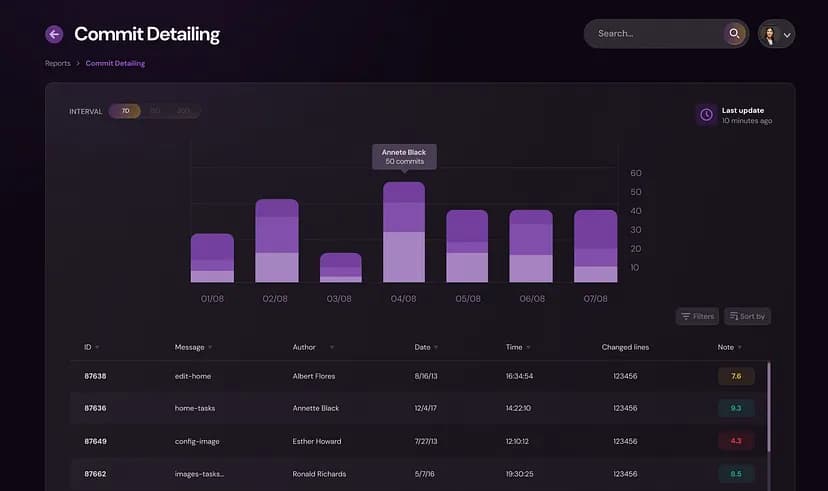Click the search magnifier icon

(735, 34)
